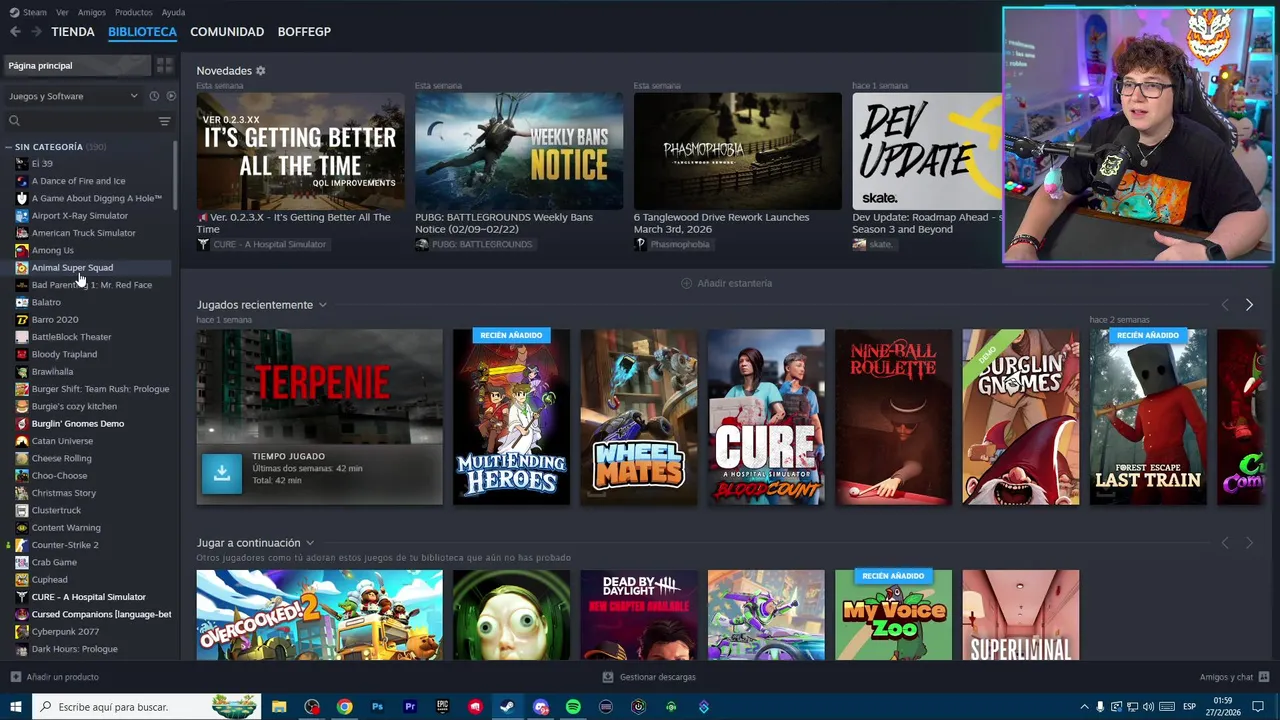Open Balatro in the library list

pyautogui.click(x=46, y=302)
